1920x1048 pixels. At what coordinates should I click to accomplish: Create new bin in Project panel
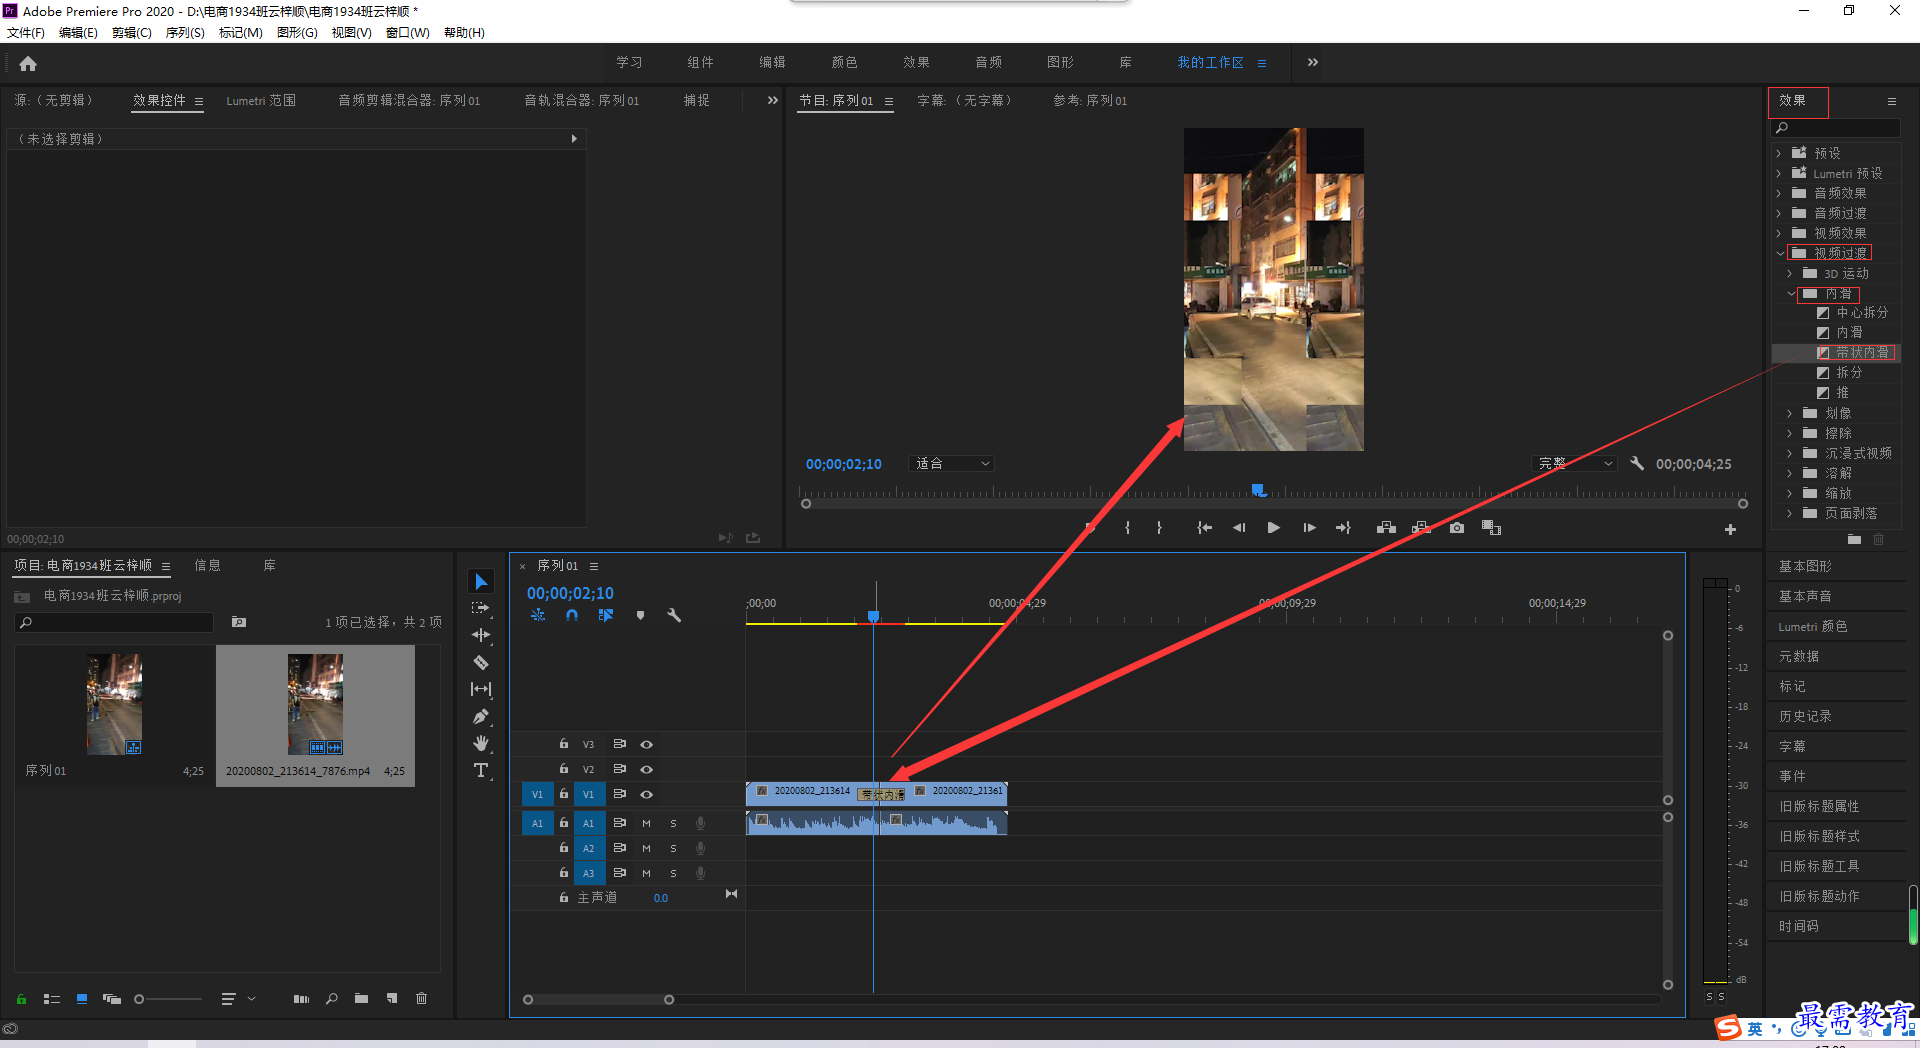361,999
